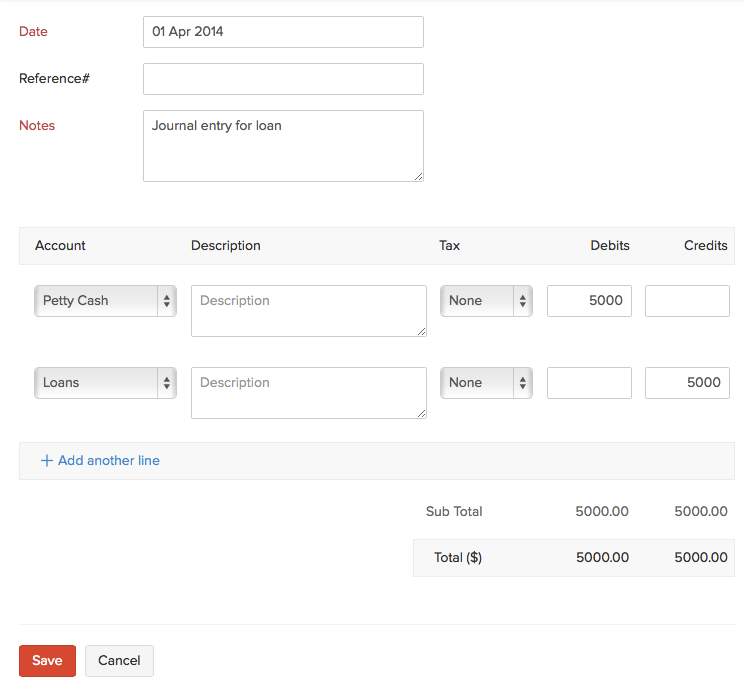
Task: Click the empty Credits field for Petty Cash
Action: 687,301
